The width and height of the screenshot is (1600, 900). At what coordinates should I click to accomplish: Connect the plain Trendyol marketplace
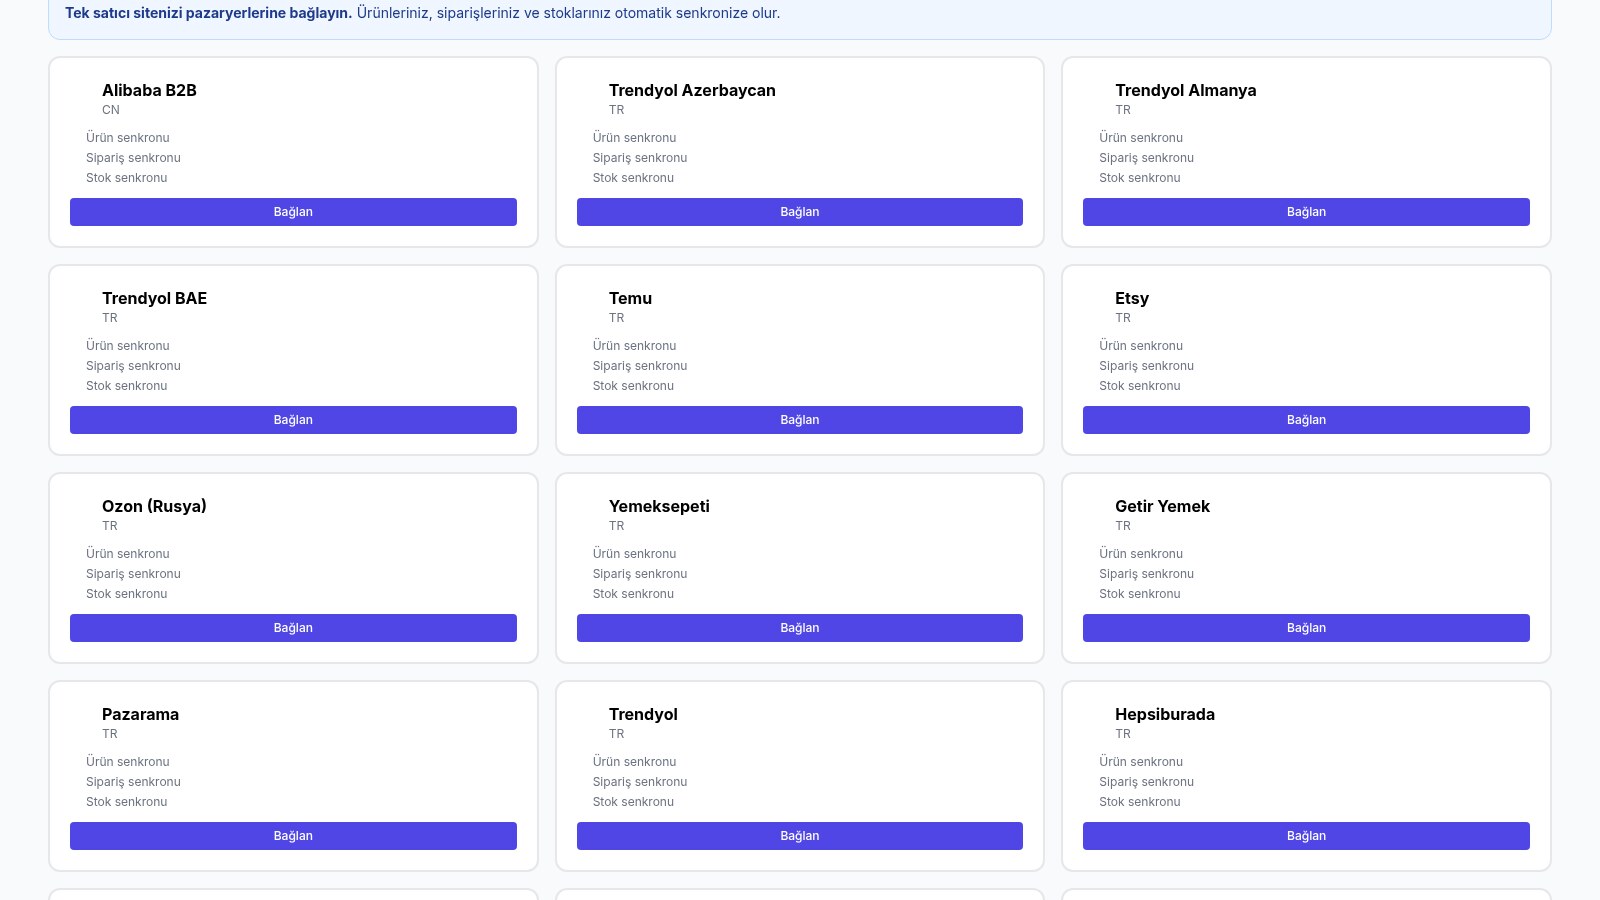pyautogui.click(x=800, y=836)
